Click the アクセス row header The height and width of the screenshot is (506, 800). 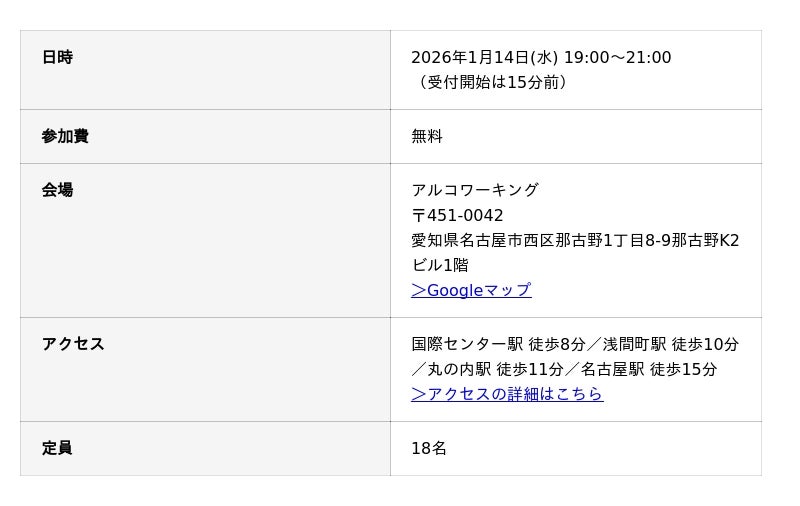[73, 344]
